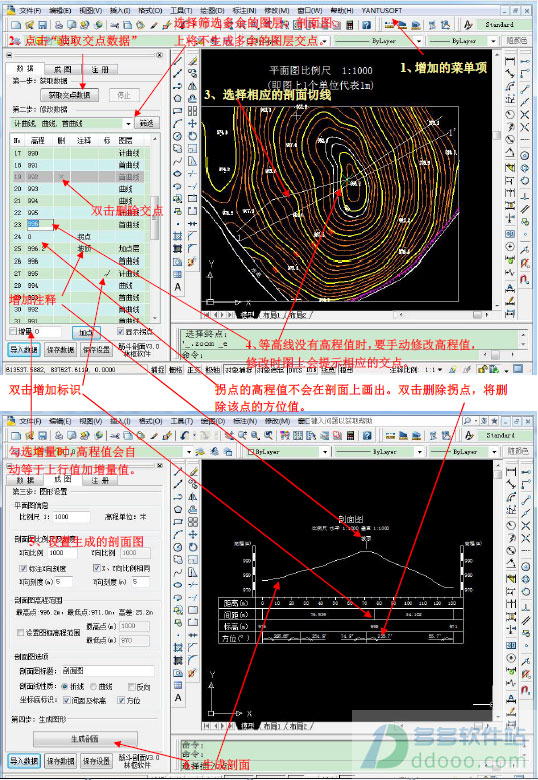Click Help question-mark icon in top window toolbar
Screen dimensions: 538x780
tap(366, 25)
